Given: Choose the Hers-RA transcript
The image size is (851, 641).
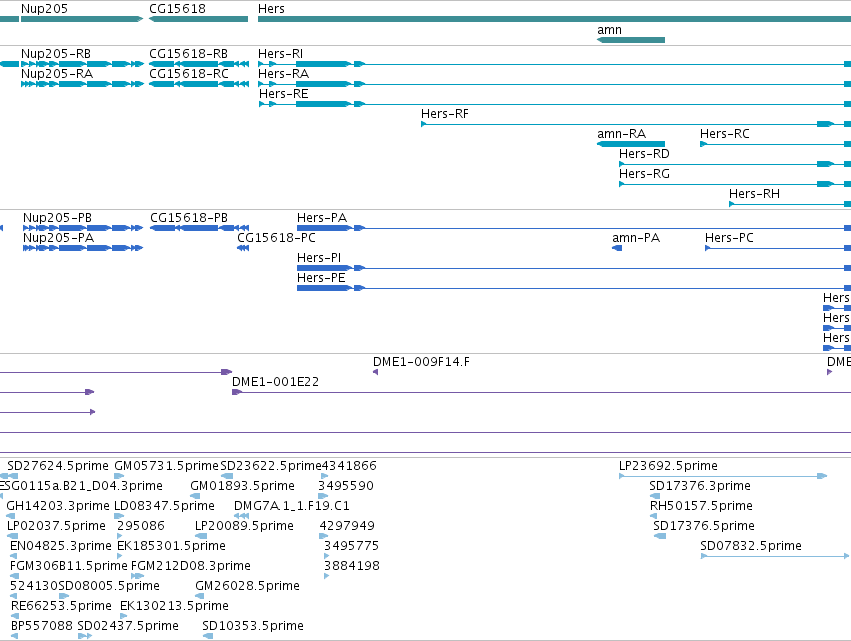Looking at the screenshot, I should coord(283,74).
